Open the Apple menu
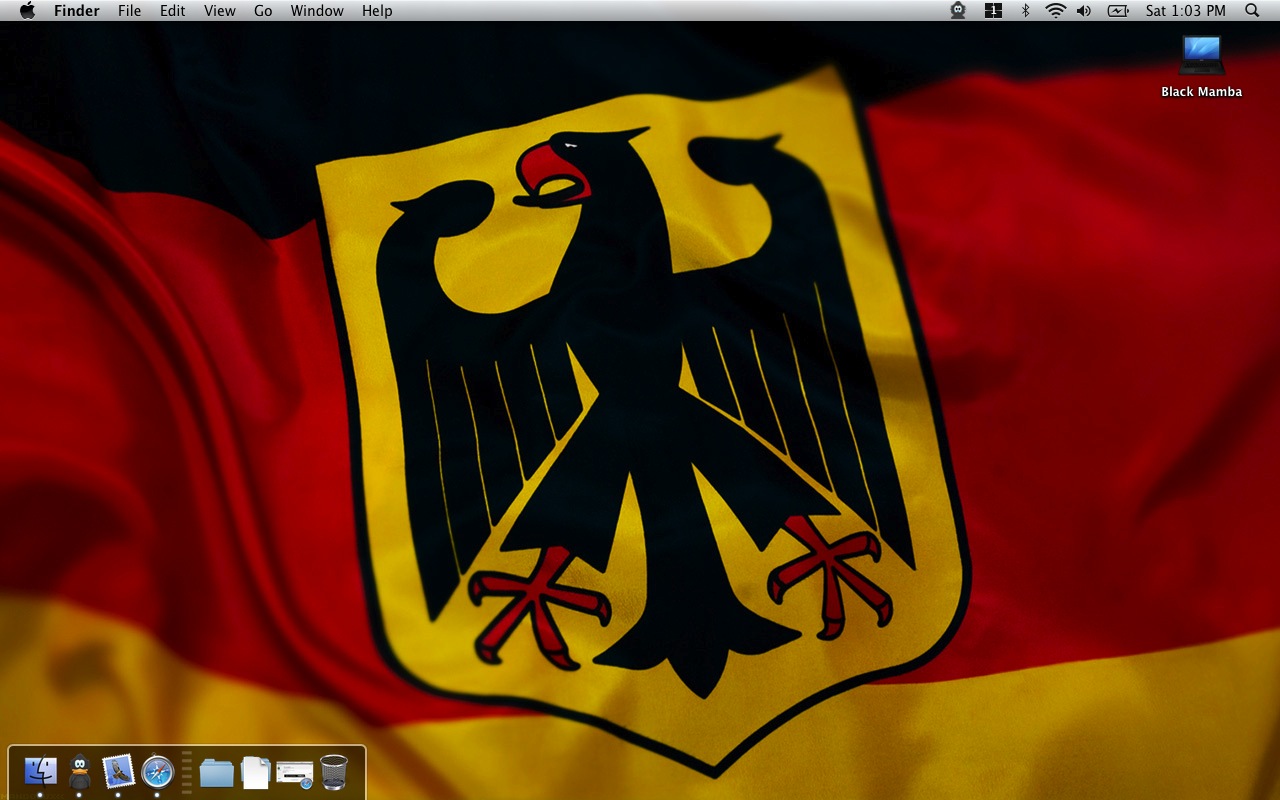 click(27, 11)
